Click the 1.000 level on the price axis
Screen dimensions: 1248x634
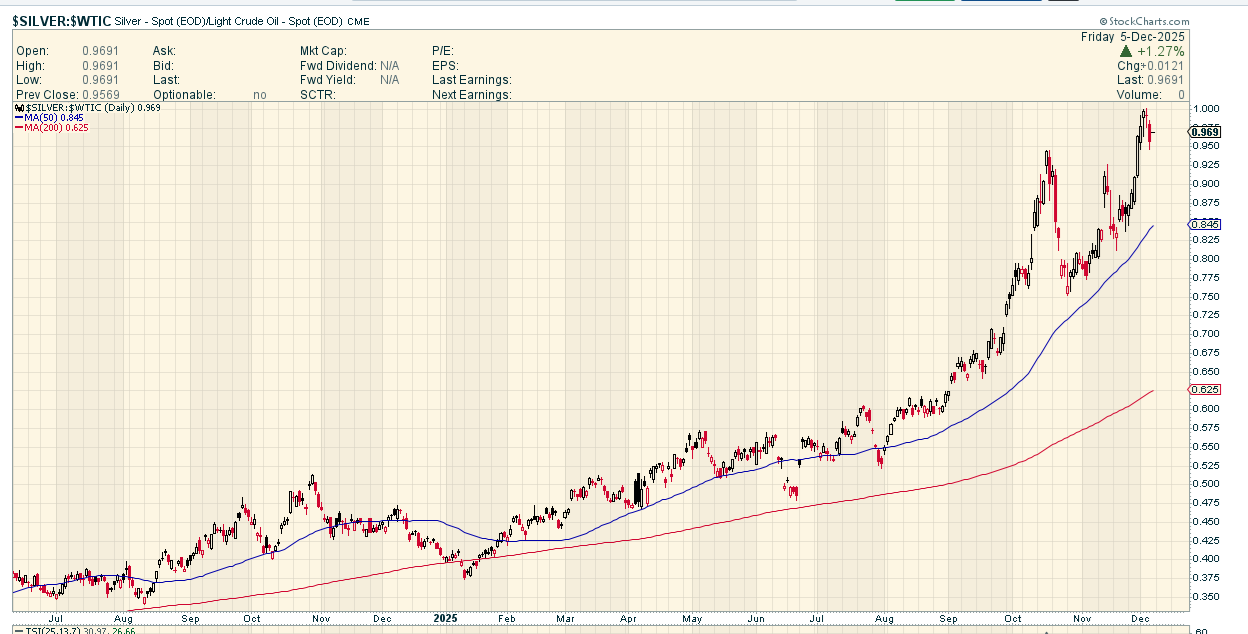pyautogui.click(x=1205, y=108)
